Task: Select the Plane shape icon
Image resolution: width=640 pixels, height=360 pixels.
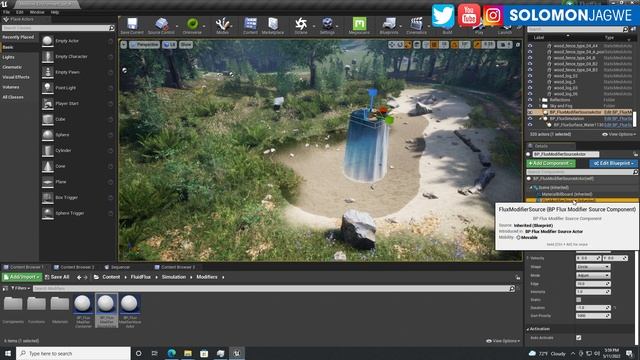Action: 48,182
